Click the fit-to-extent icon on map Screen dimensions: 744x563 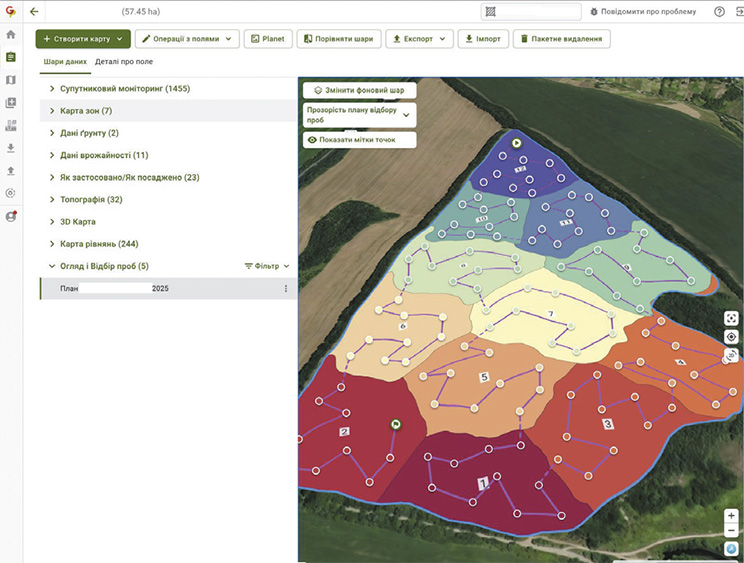731,318
